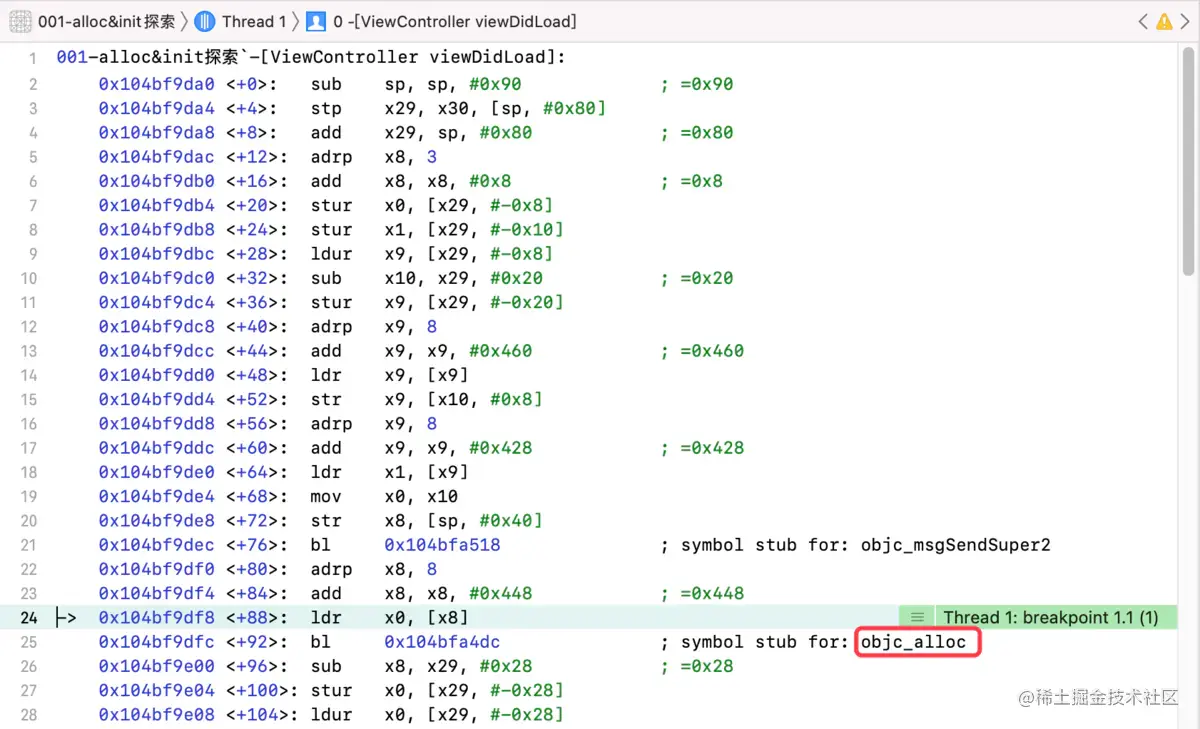Go to the previous issue arrow
The height and width of the screenshot is (729, 1200).
(1143, 21)
